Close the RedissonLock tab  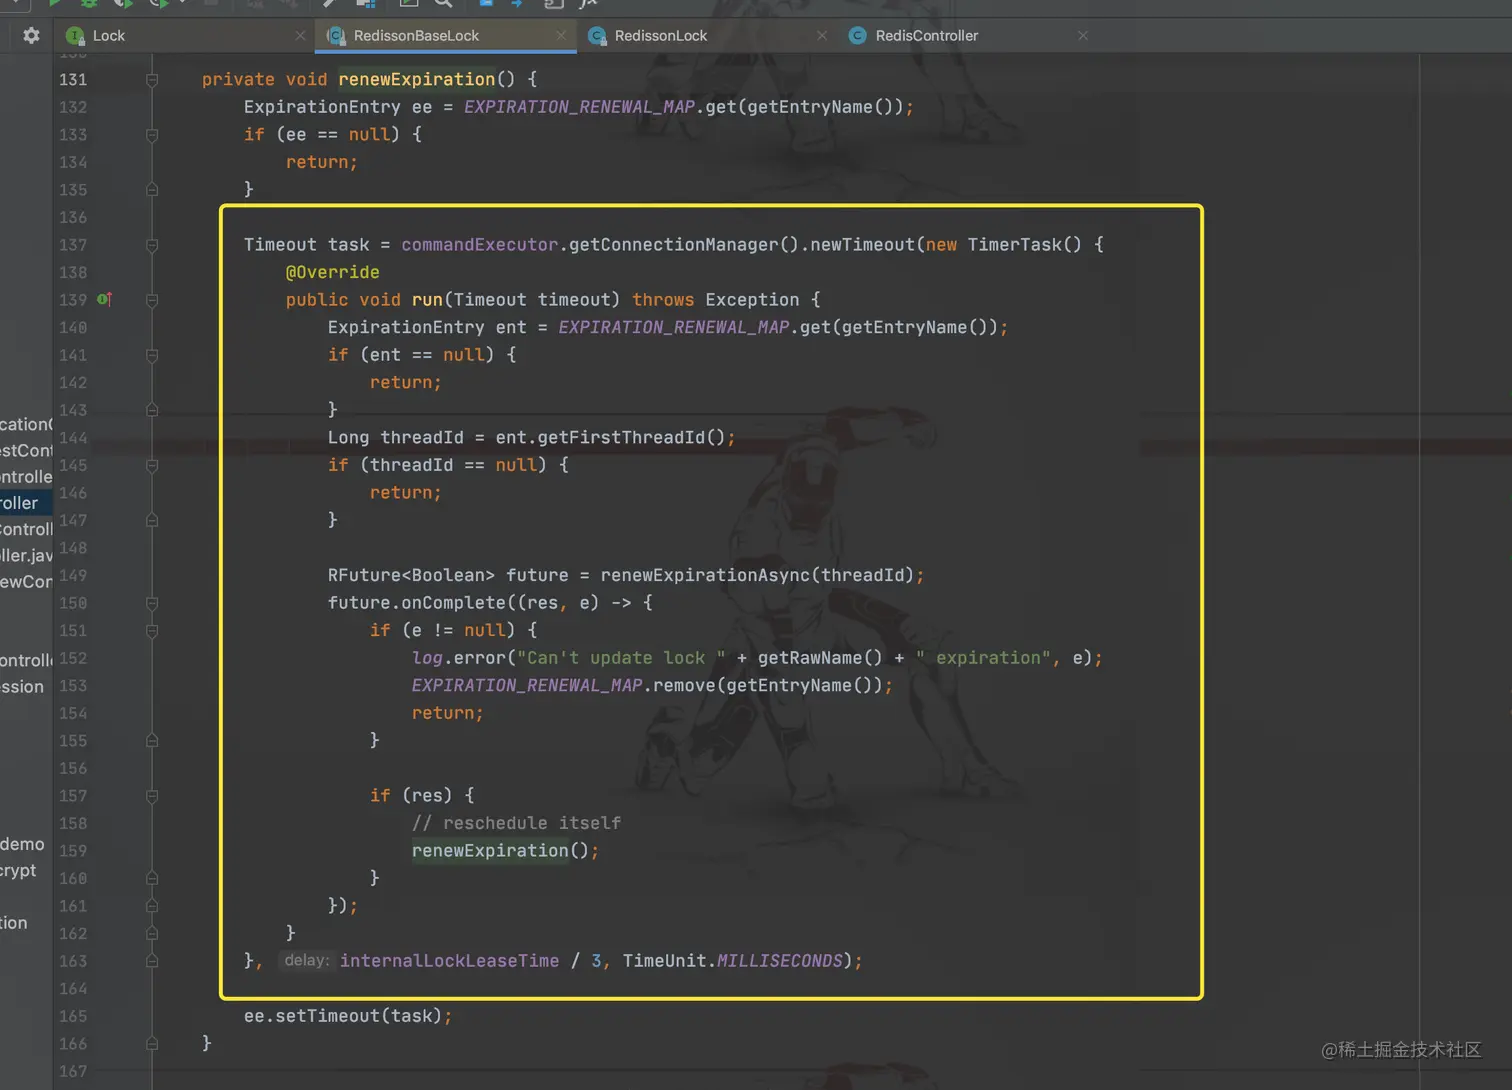tap(822, 35)
